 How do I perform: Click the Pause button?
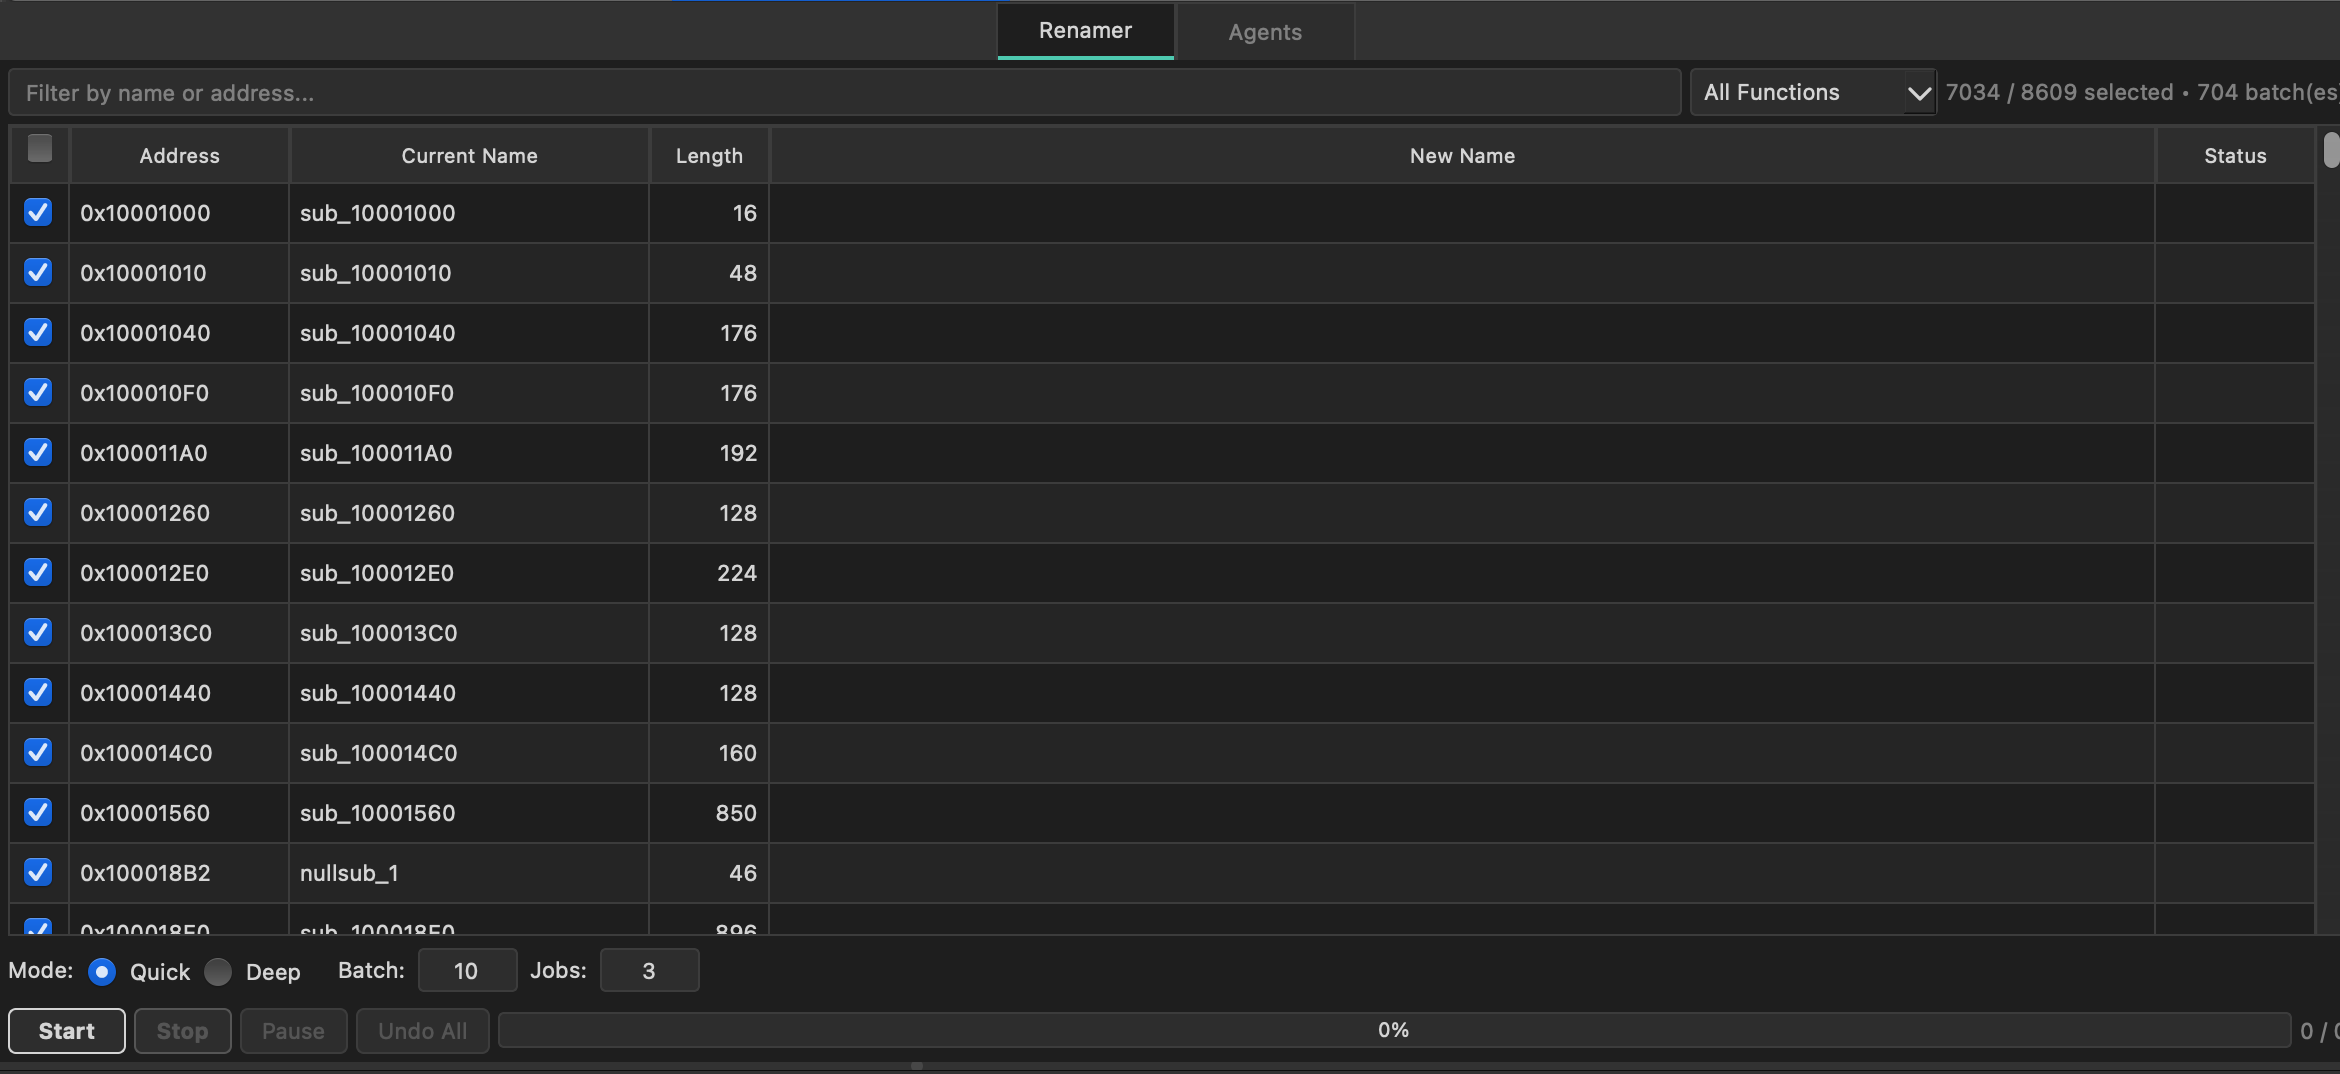[x=293, y=1030]
